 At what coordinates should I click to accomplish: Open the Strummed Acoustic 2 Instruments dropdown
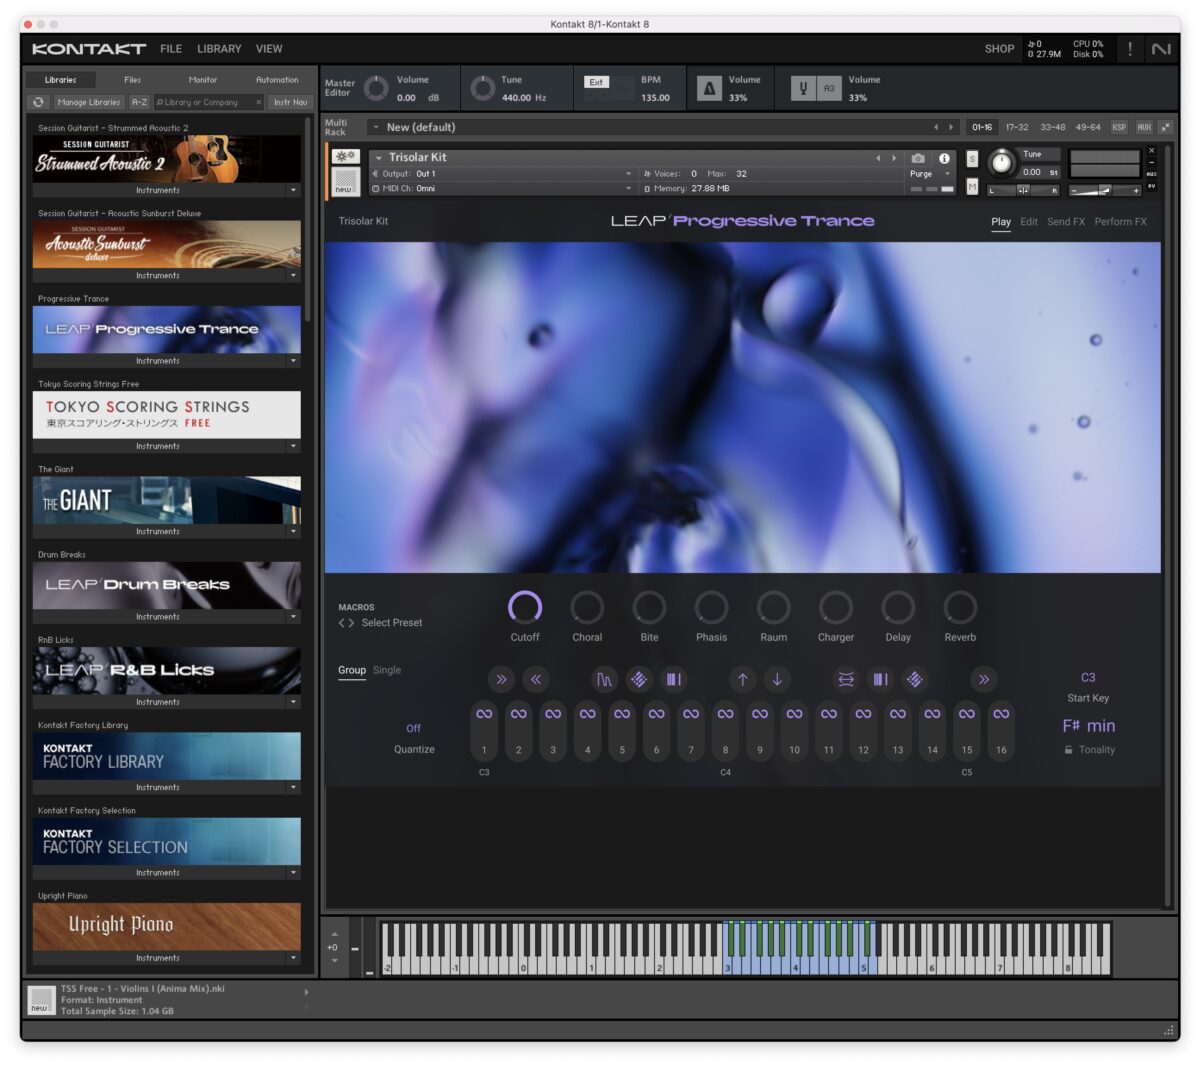pos(293,190)
